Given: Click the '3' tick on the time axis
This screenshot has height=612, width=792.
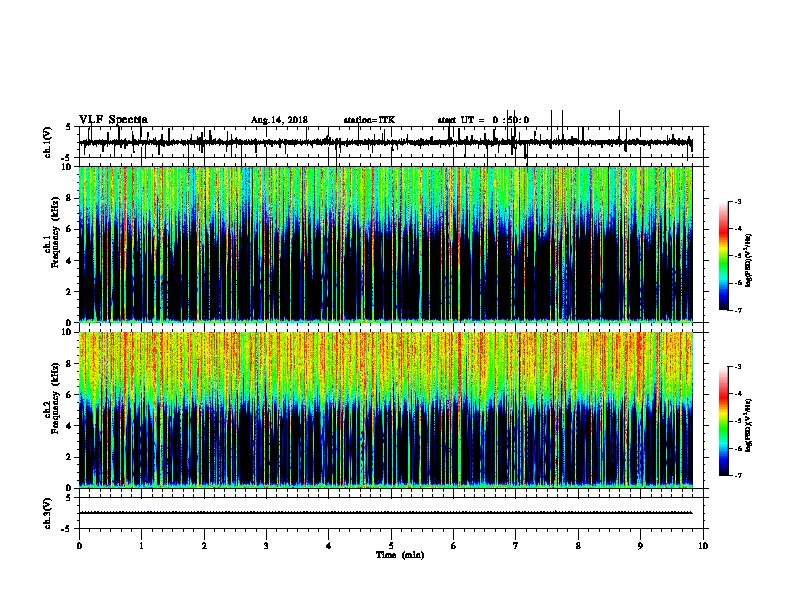Looking at the screenshot, I should [x=266, y=546].
